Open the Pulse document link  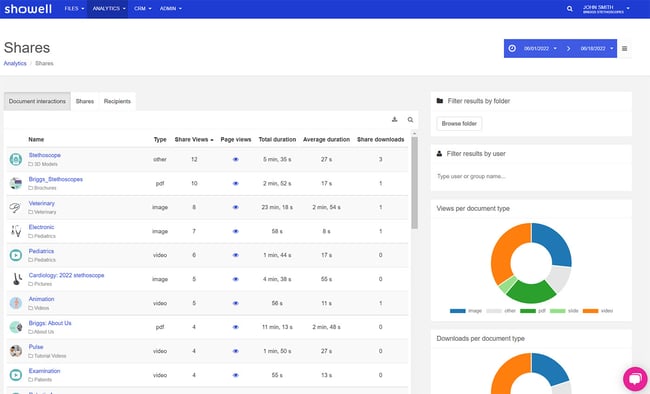[36, 347]
